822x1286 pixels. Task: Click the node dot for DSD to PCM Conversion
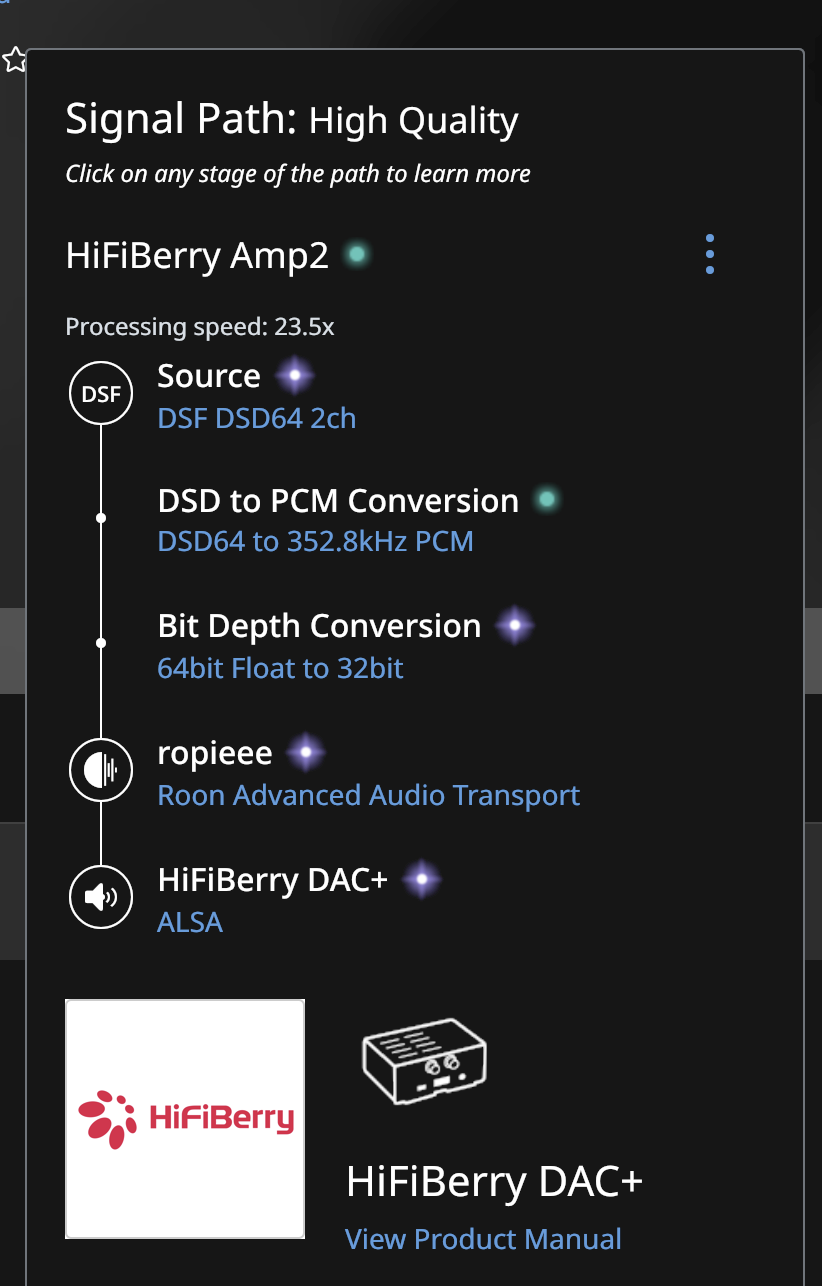click(x=101, y=518)
